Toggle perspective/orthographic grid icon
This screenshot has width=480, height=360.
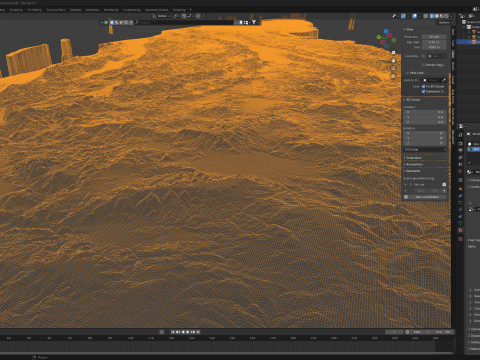(393, 76)
